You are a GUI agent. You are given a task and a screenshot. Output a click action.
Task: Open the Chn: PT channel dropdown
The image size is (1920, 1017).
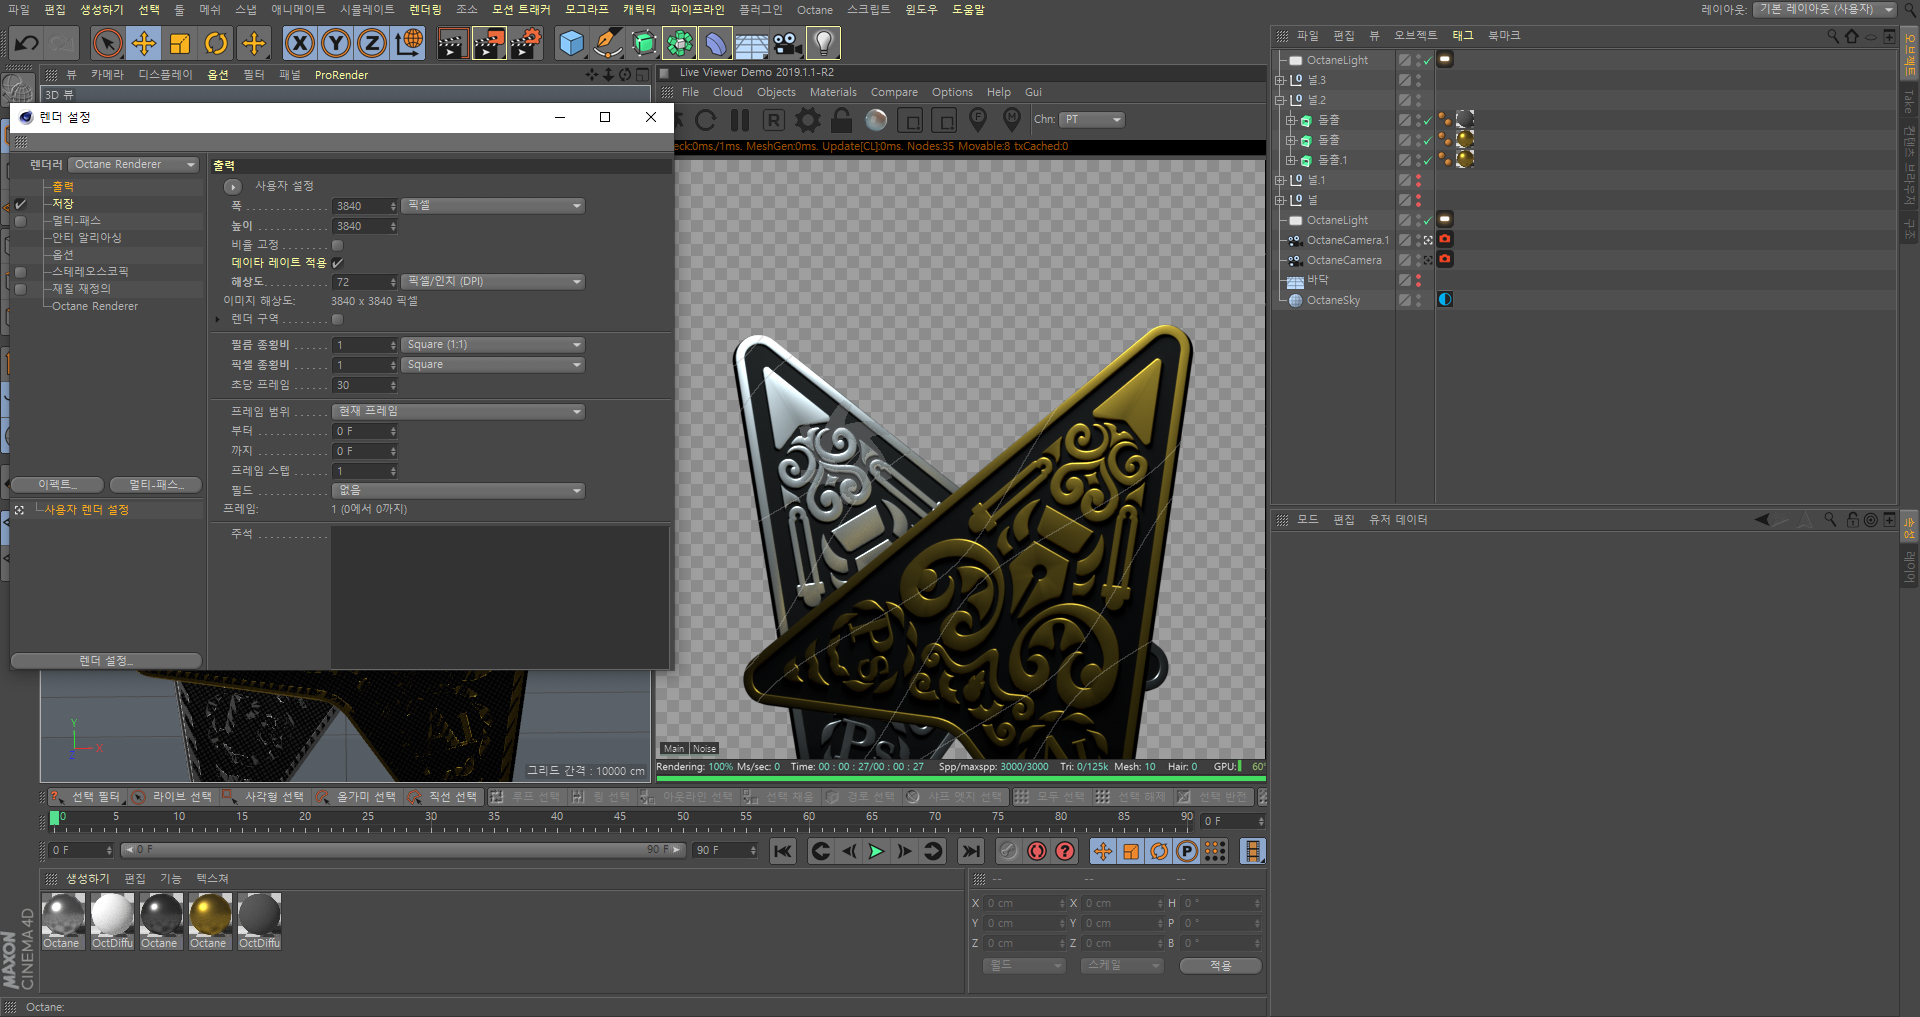(1092, 120)
